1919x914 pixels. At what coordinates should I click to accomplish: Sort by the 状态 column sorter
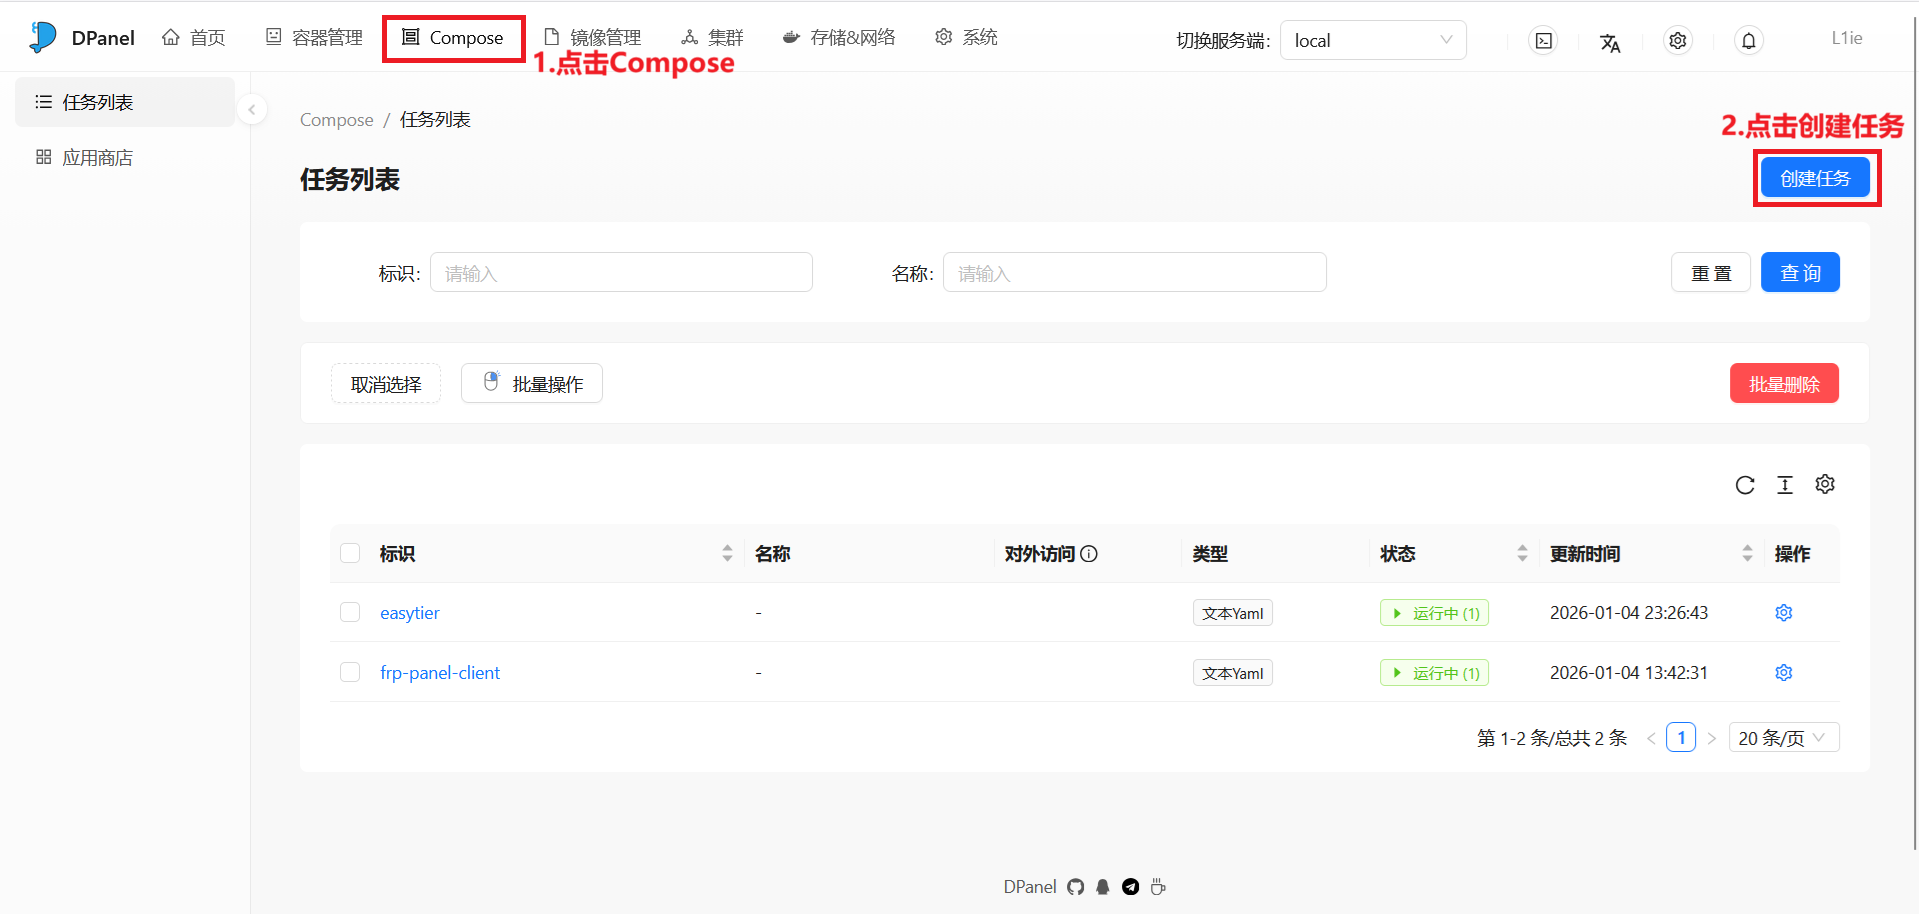coord(1522,553)
